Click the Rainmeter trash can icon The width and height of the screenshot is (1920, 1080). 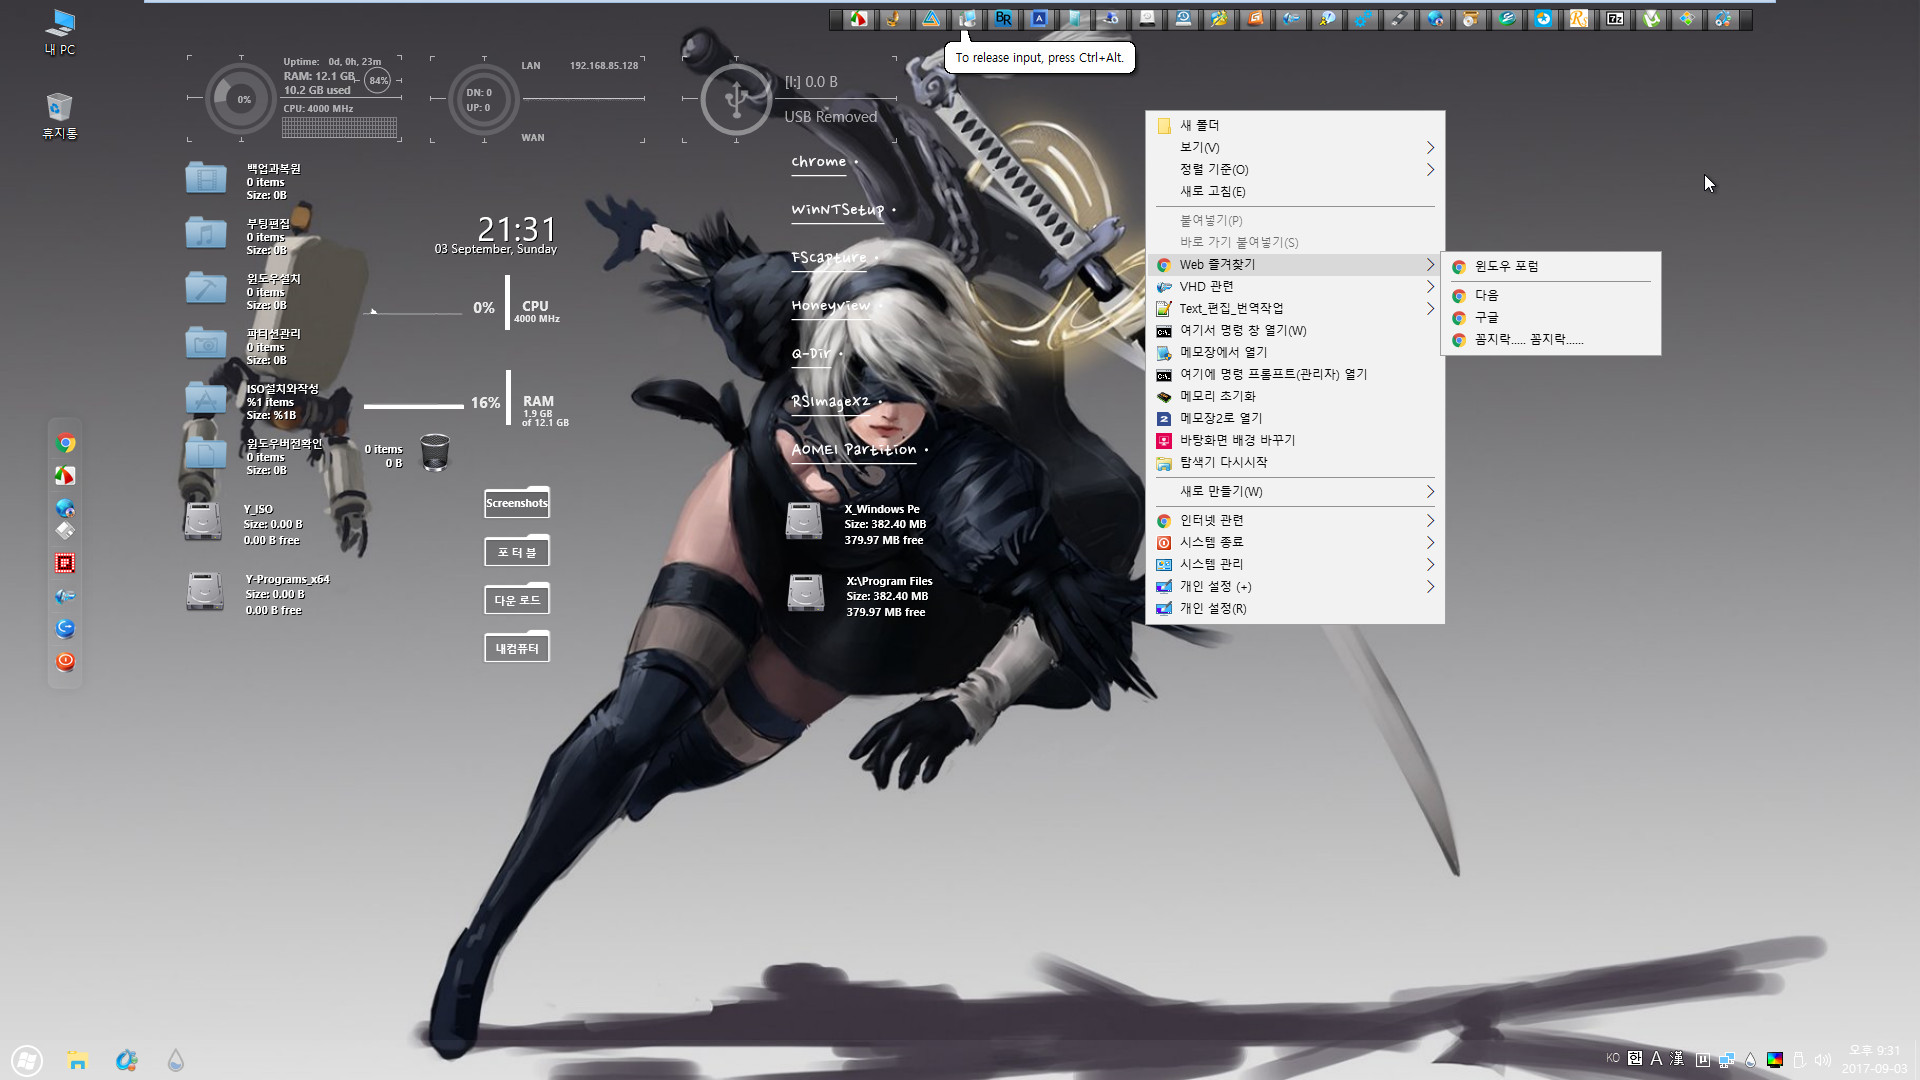[x=435, y=452]
